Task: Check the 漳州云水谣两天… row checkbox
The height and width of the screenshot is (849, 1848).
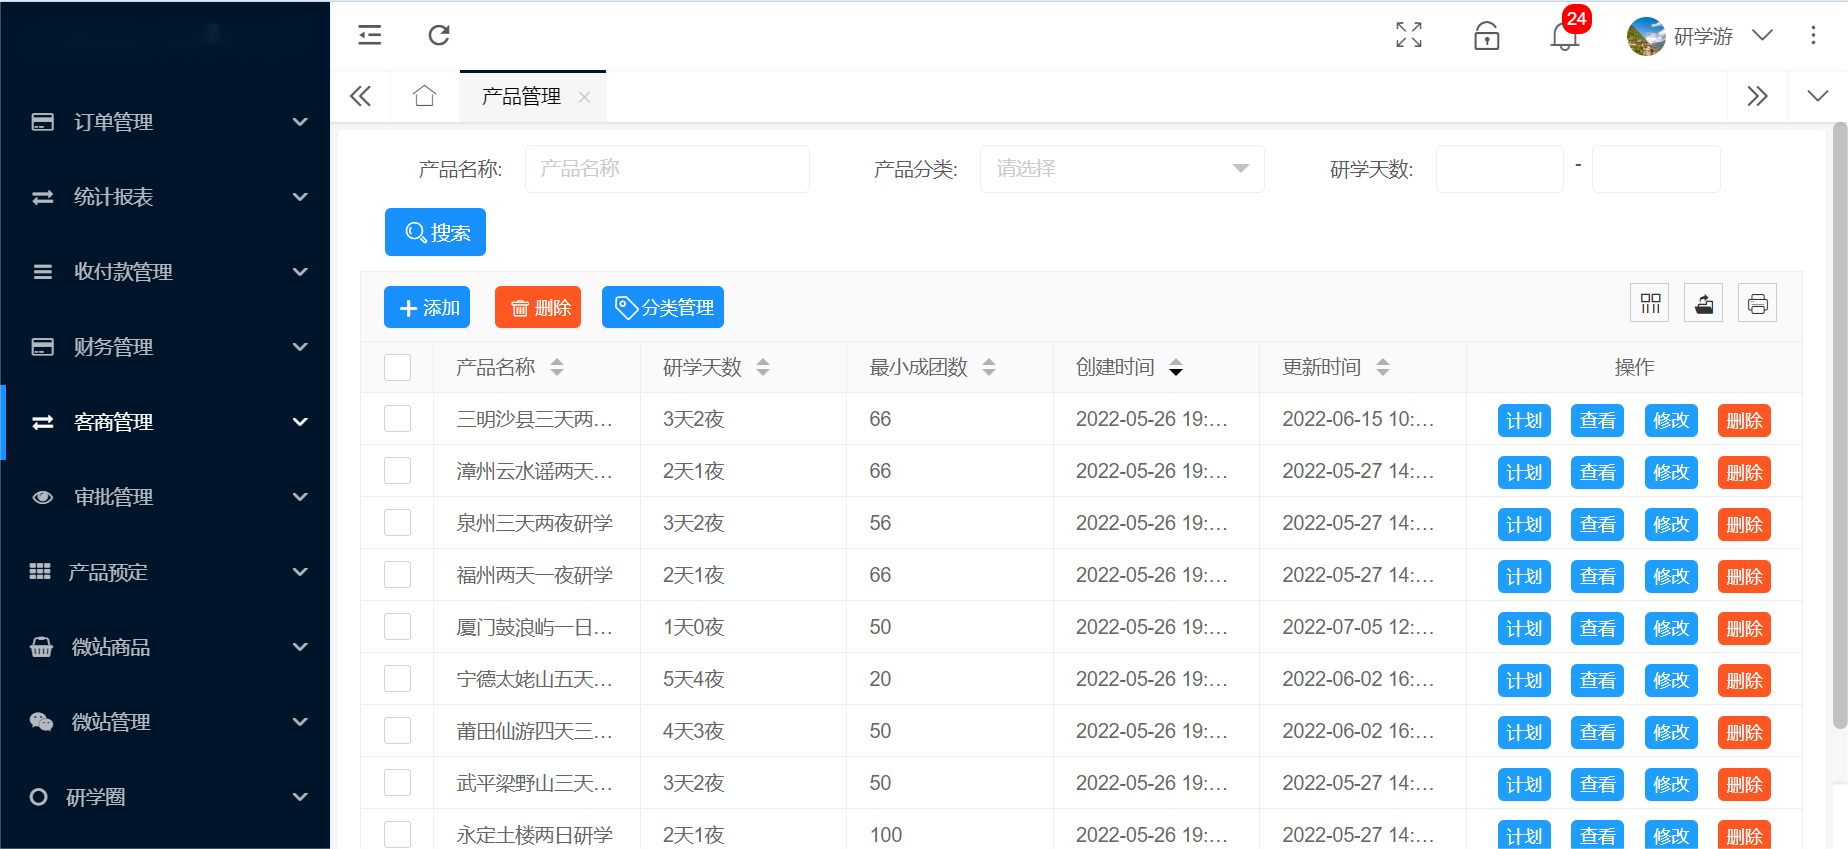Action: pyautogui.click(x=398, y=471)
